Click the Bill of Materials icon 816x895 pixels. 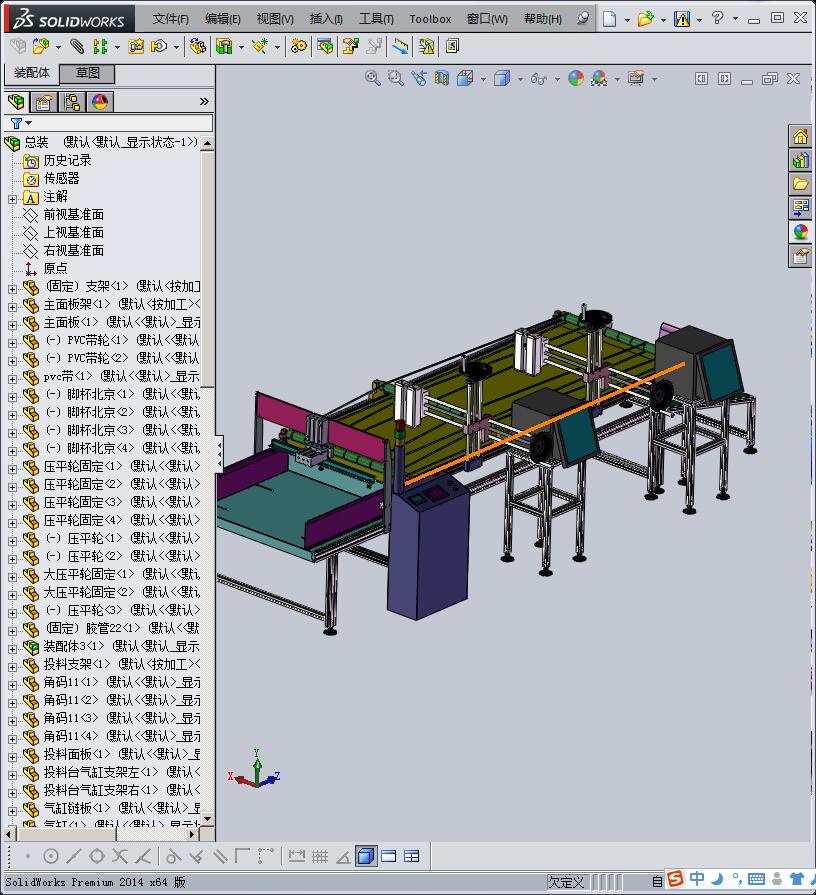325,46
